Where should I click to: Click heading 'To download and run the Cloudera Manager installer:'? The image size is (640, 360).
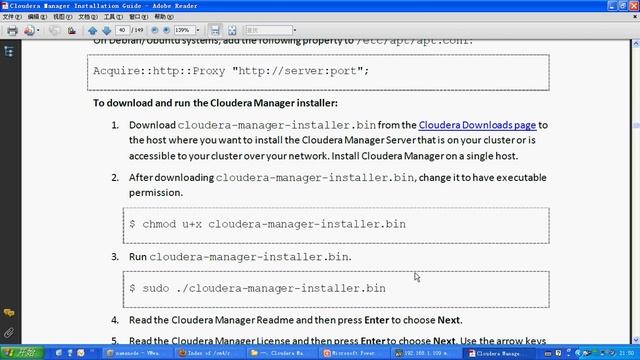point(216,103)
